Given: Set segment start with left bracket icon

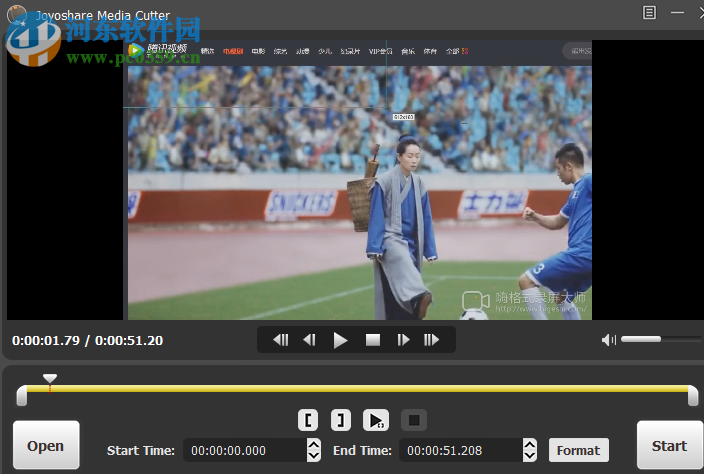Looking at the screenshot, I should click(309, 420).
